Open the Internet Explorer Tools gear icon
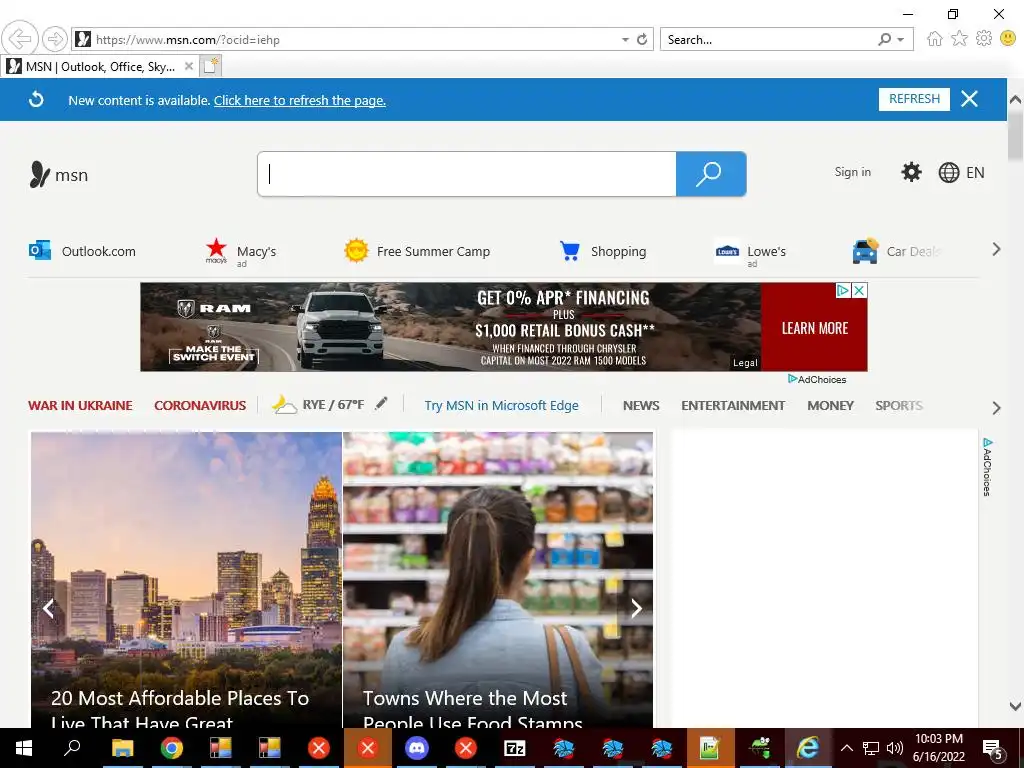Image resolution: width=1024 pixels, height=768 pixels. [984, 39]
